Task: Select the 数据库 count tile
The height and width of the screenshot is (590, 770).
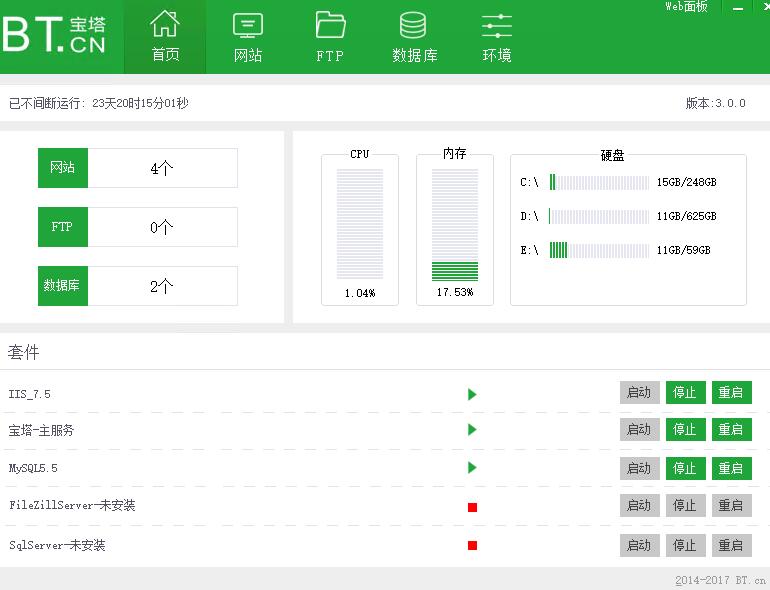Action: [x=138, y=286]
